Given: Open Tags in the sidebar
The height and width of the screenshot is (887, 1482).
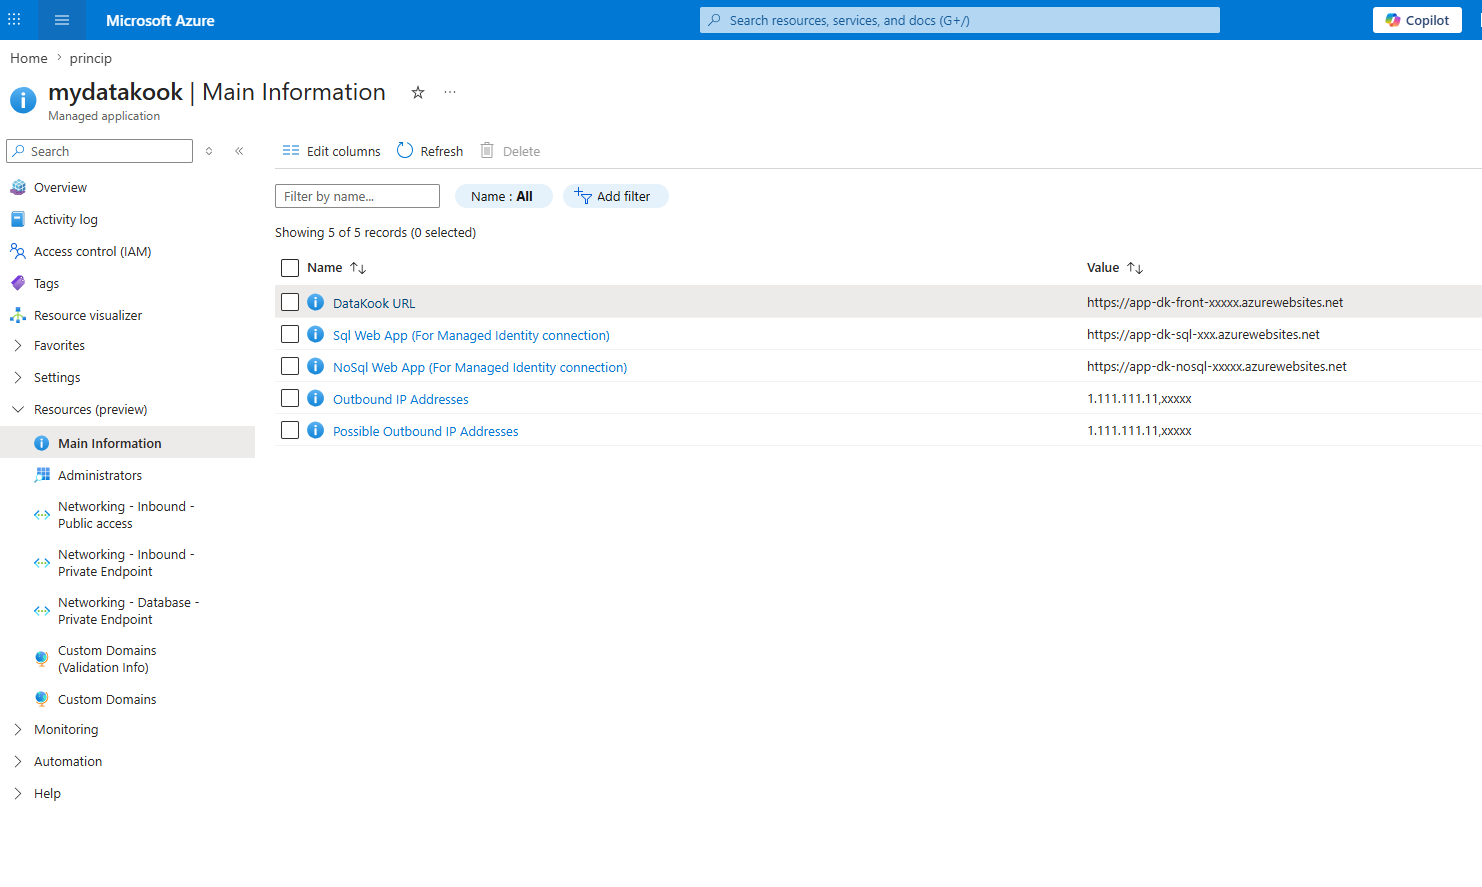Looking at the screenshot, I should 46,283.
